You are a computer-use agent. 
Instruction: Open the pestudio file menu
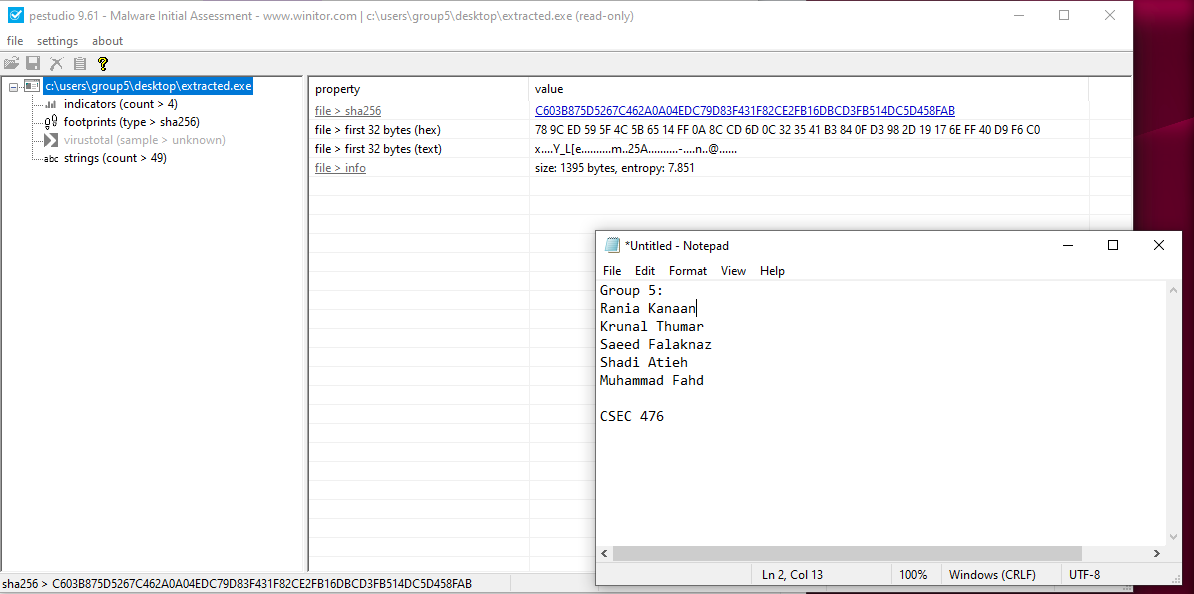(x=14, y=41)
